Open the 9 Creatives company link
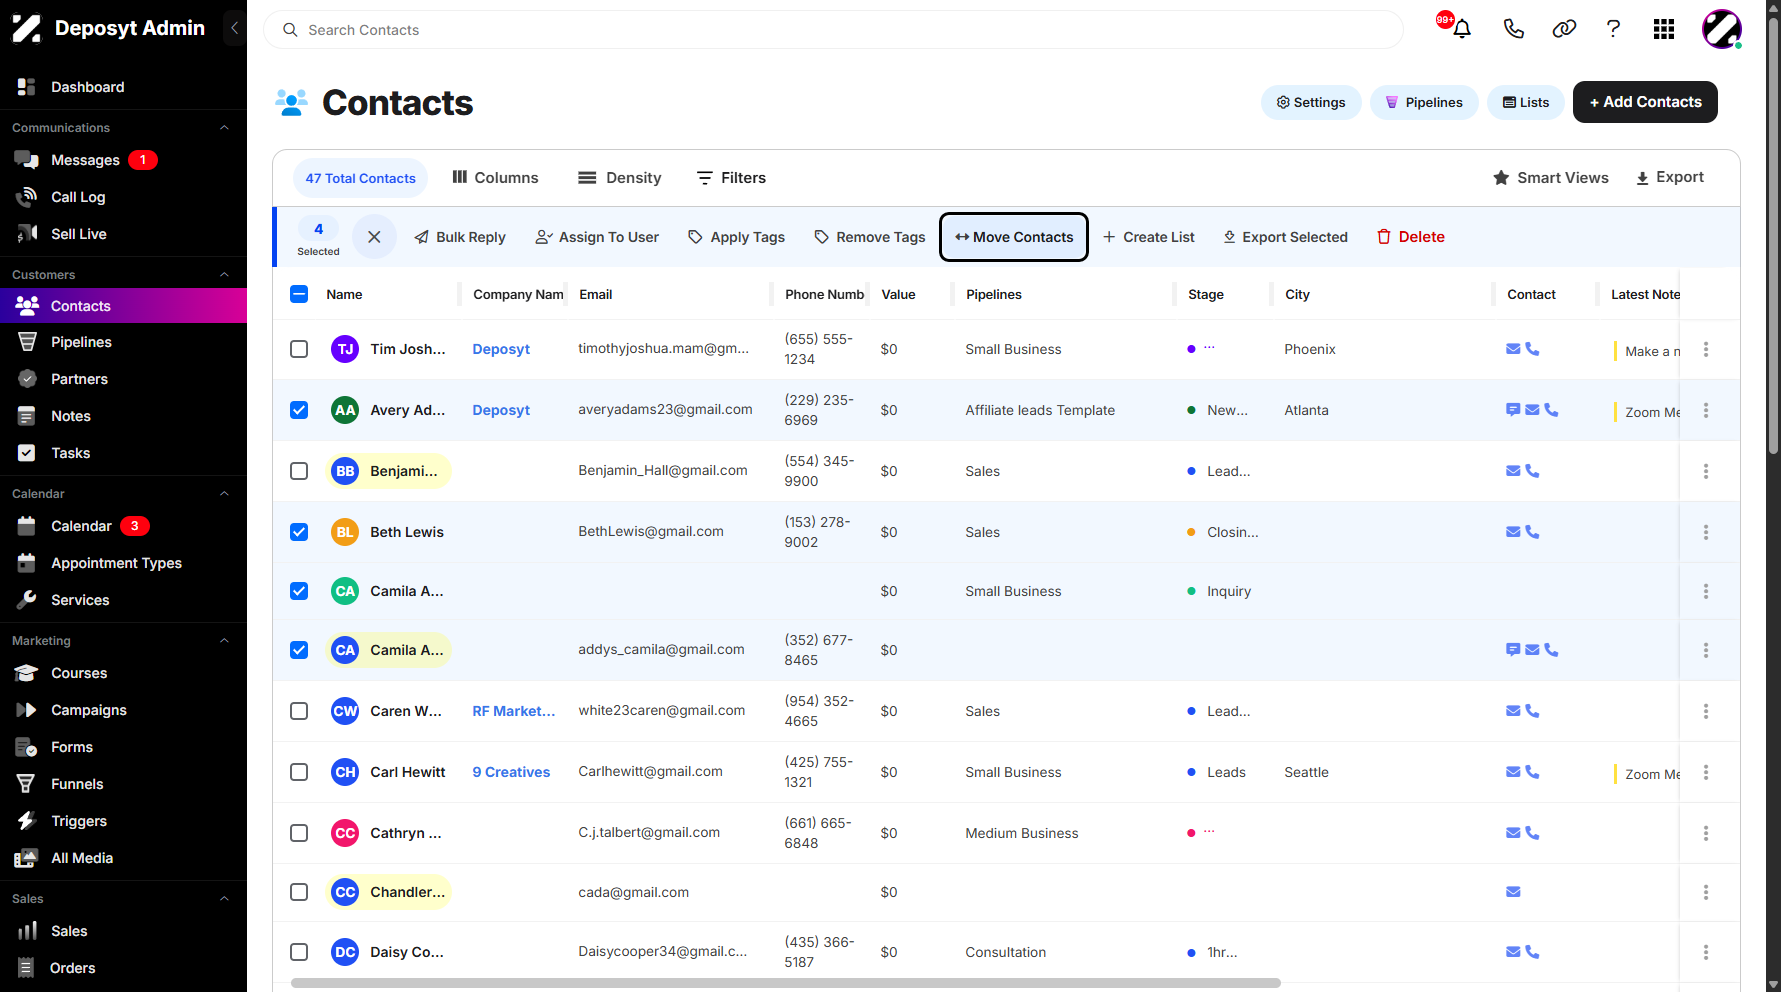1781x992 pixels. [x=511, y=772]
